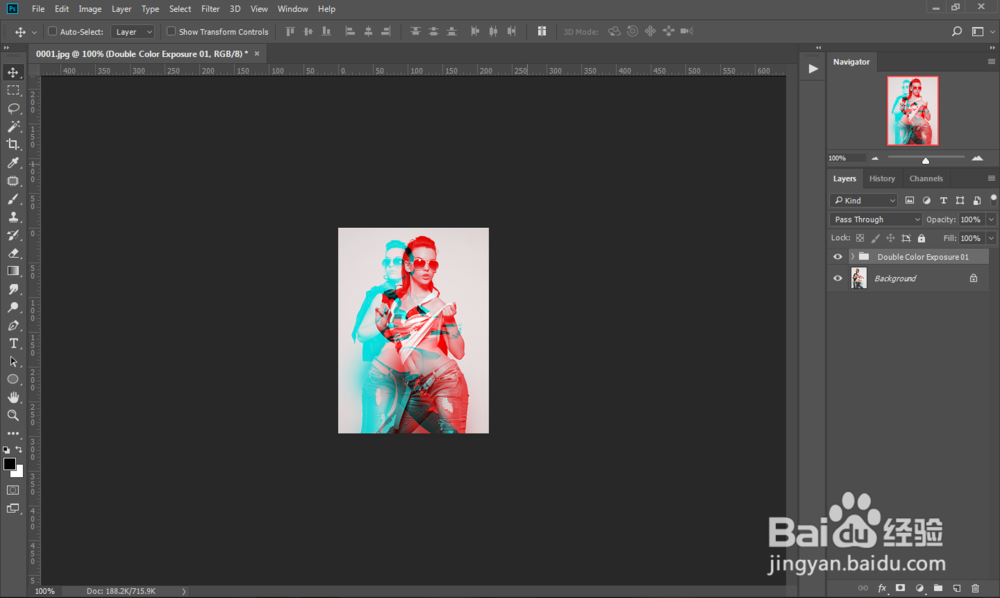Open the Fill slider dropdown arrow
Screen dimensions: 1000x598
point(991,238)
